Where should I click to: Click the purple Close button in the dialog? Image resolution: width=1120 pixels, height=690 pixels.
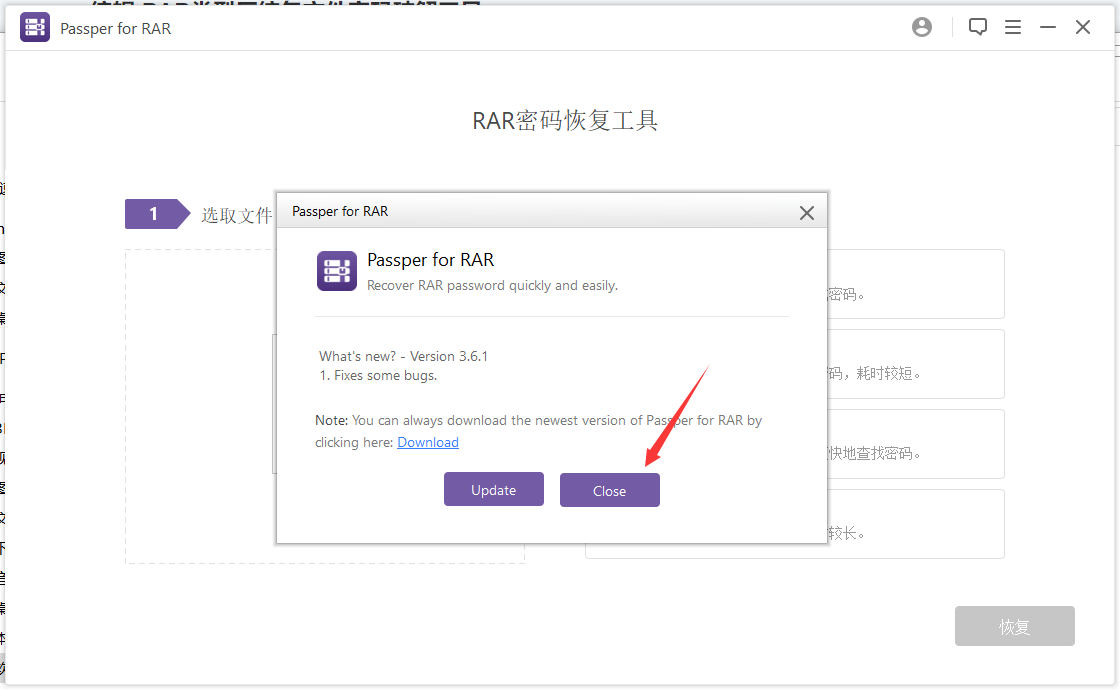pos(609,490)
